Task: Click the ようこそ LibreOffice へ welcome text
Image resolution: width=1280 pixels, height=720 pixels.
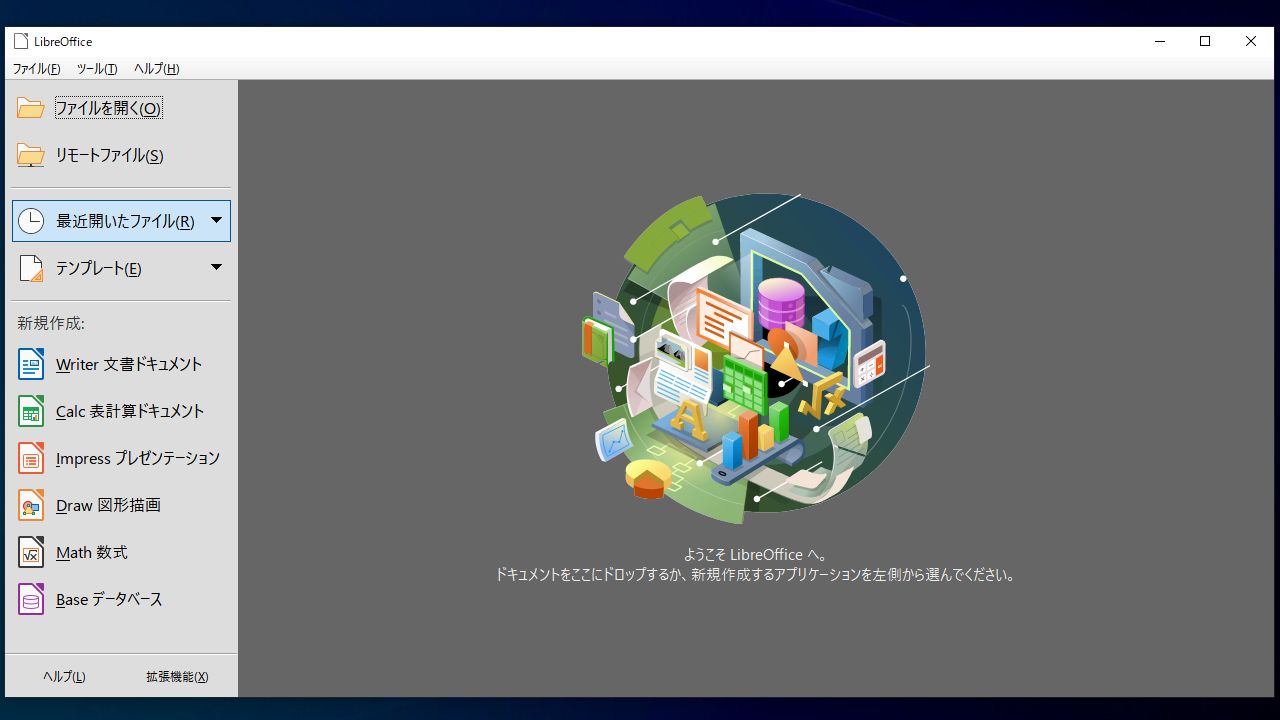Action: (x=756, y=554)
